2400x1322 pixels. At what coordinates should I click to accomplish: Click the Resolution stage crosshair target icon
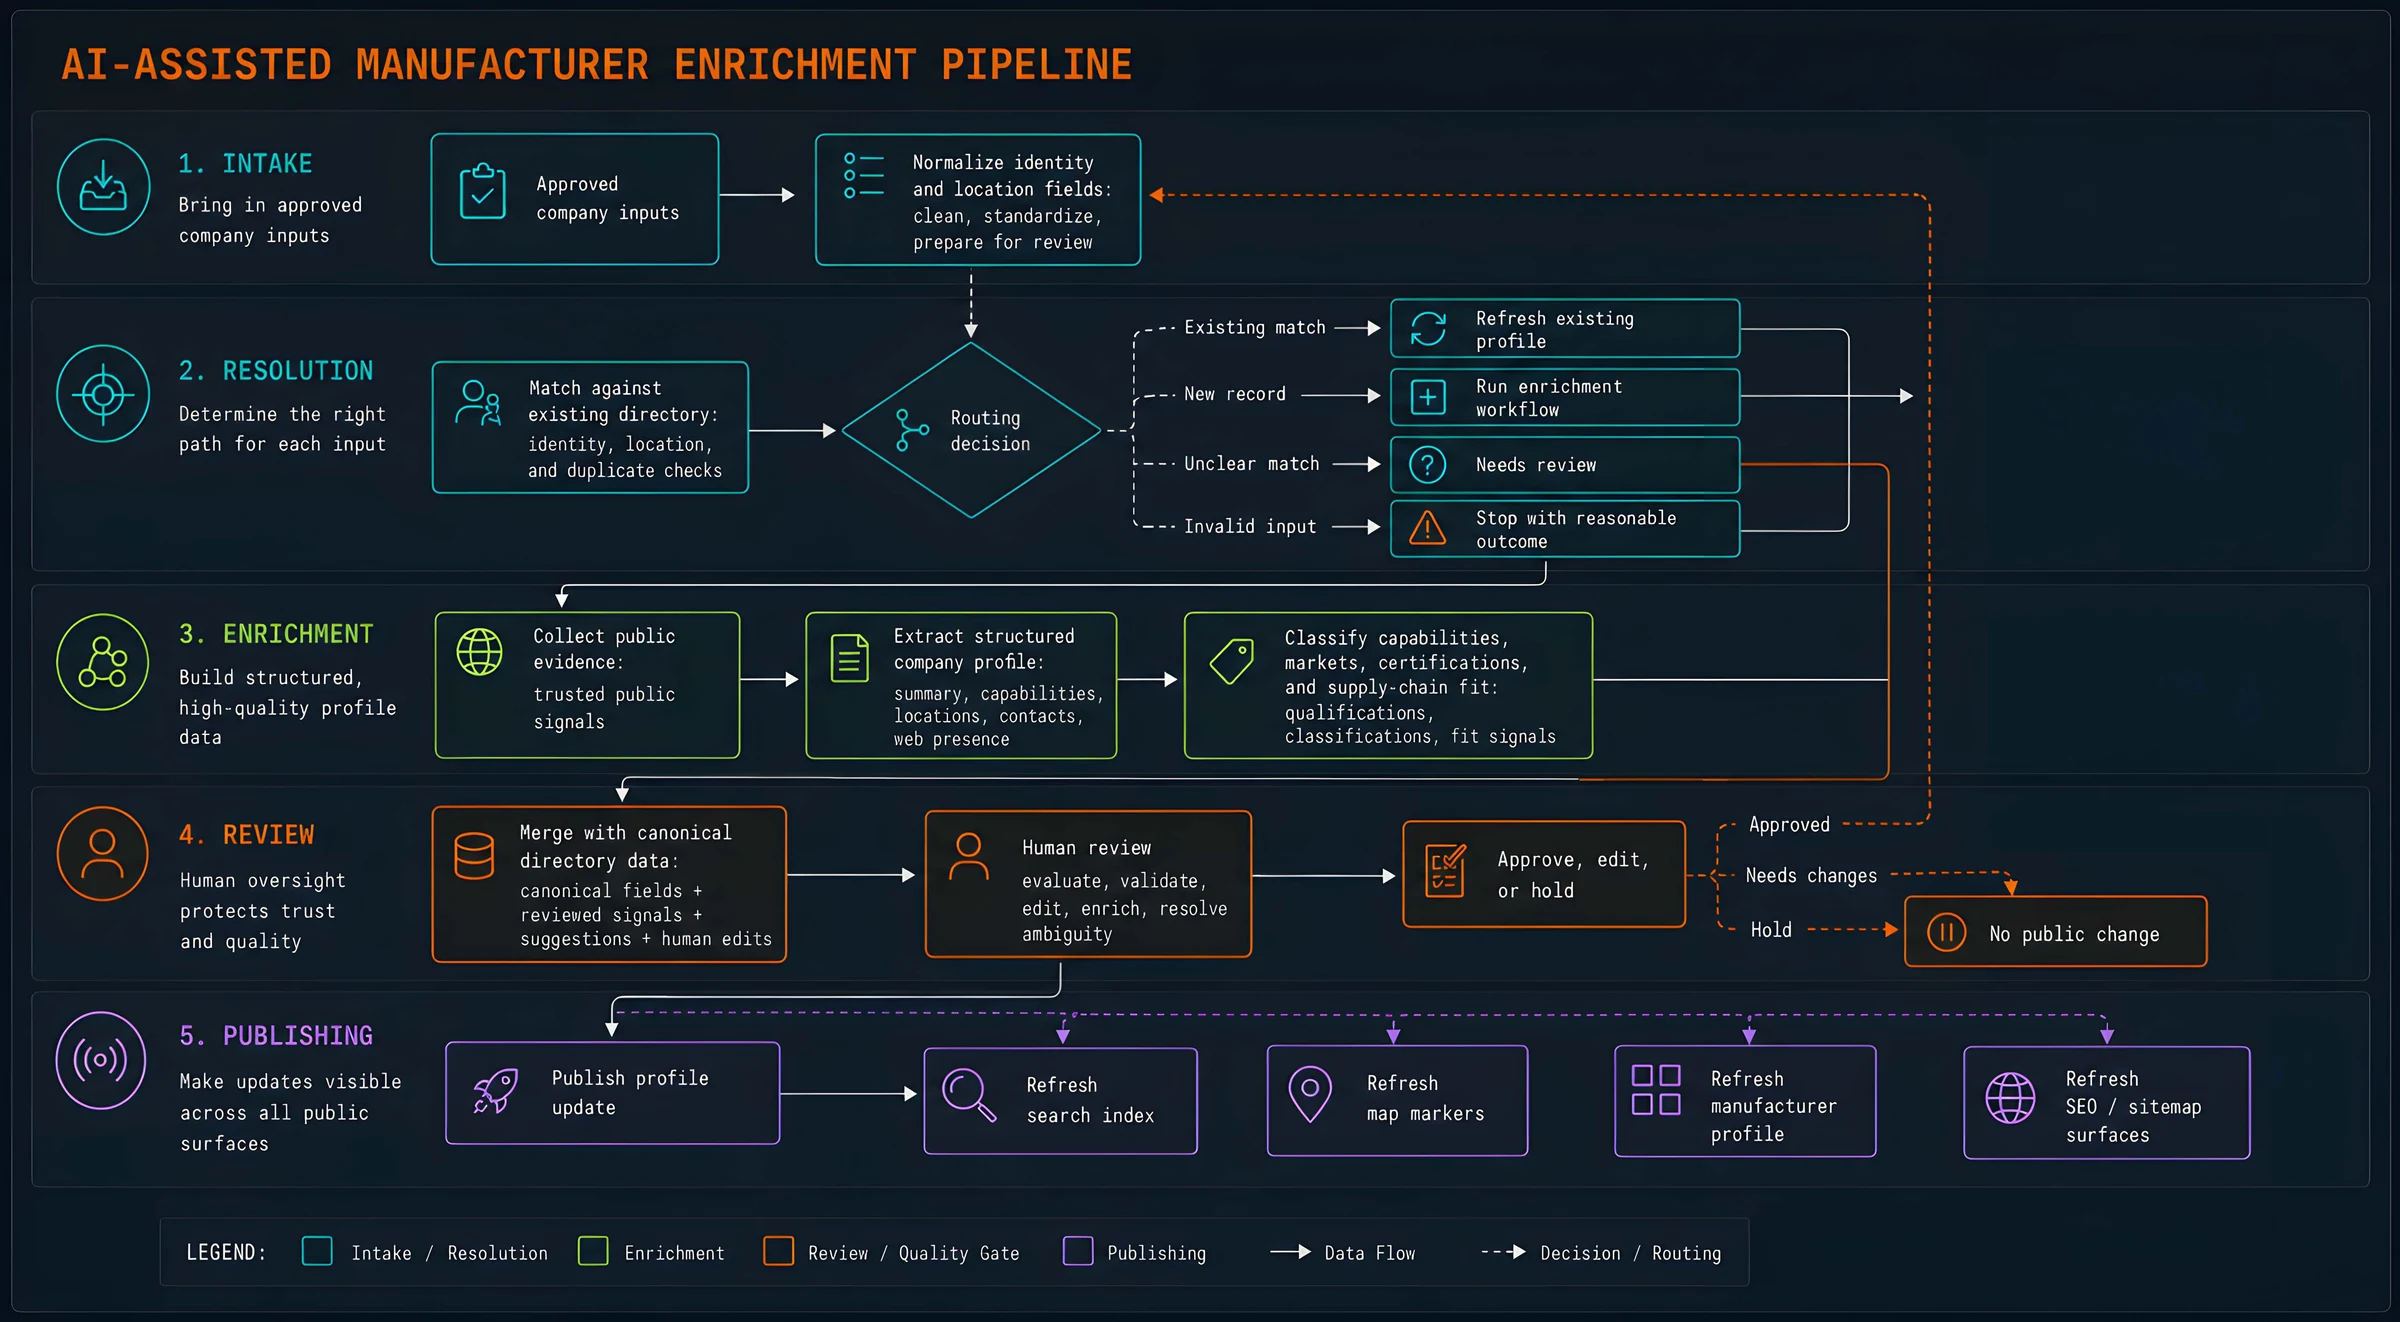[x=104, y=394]
